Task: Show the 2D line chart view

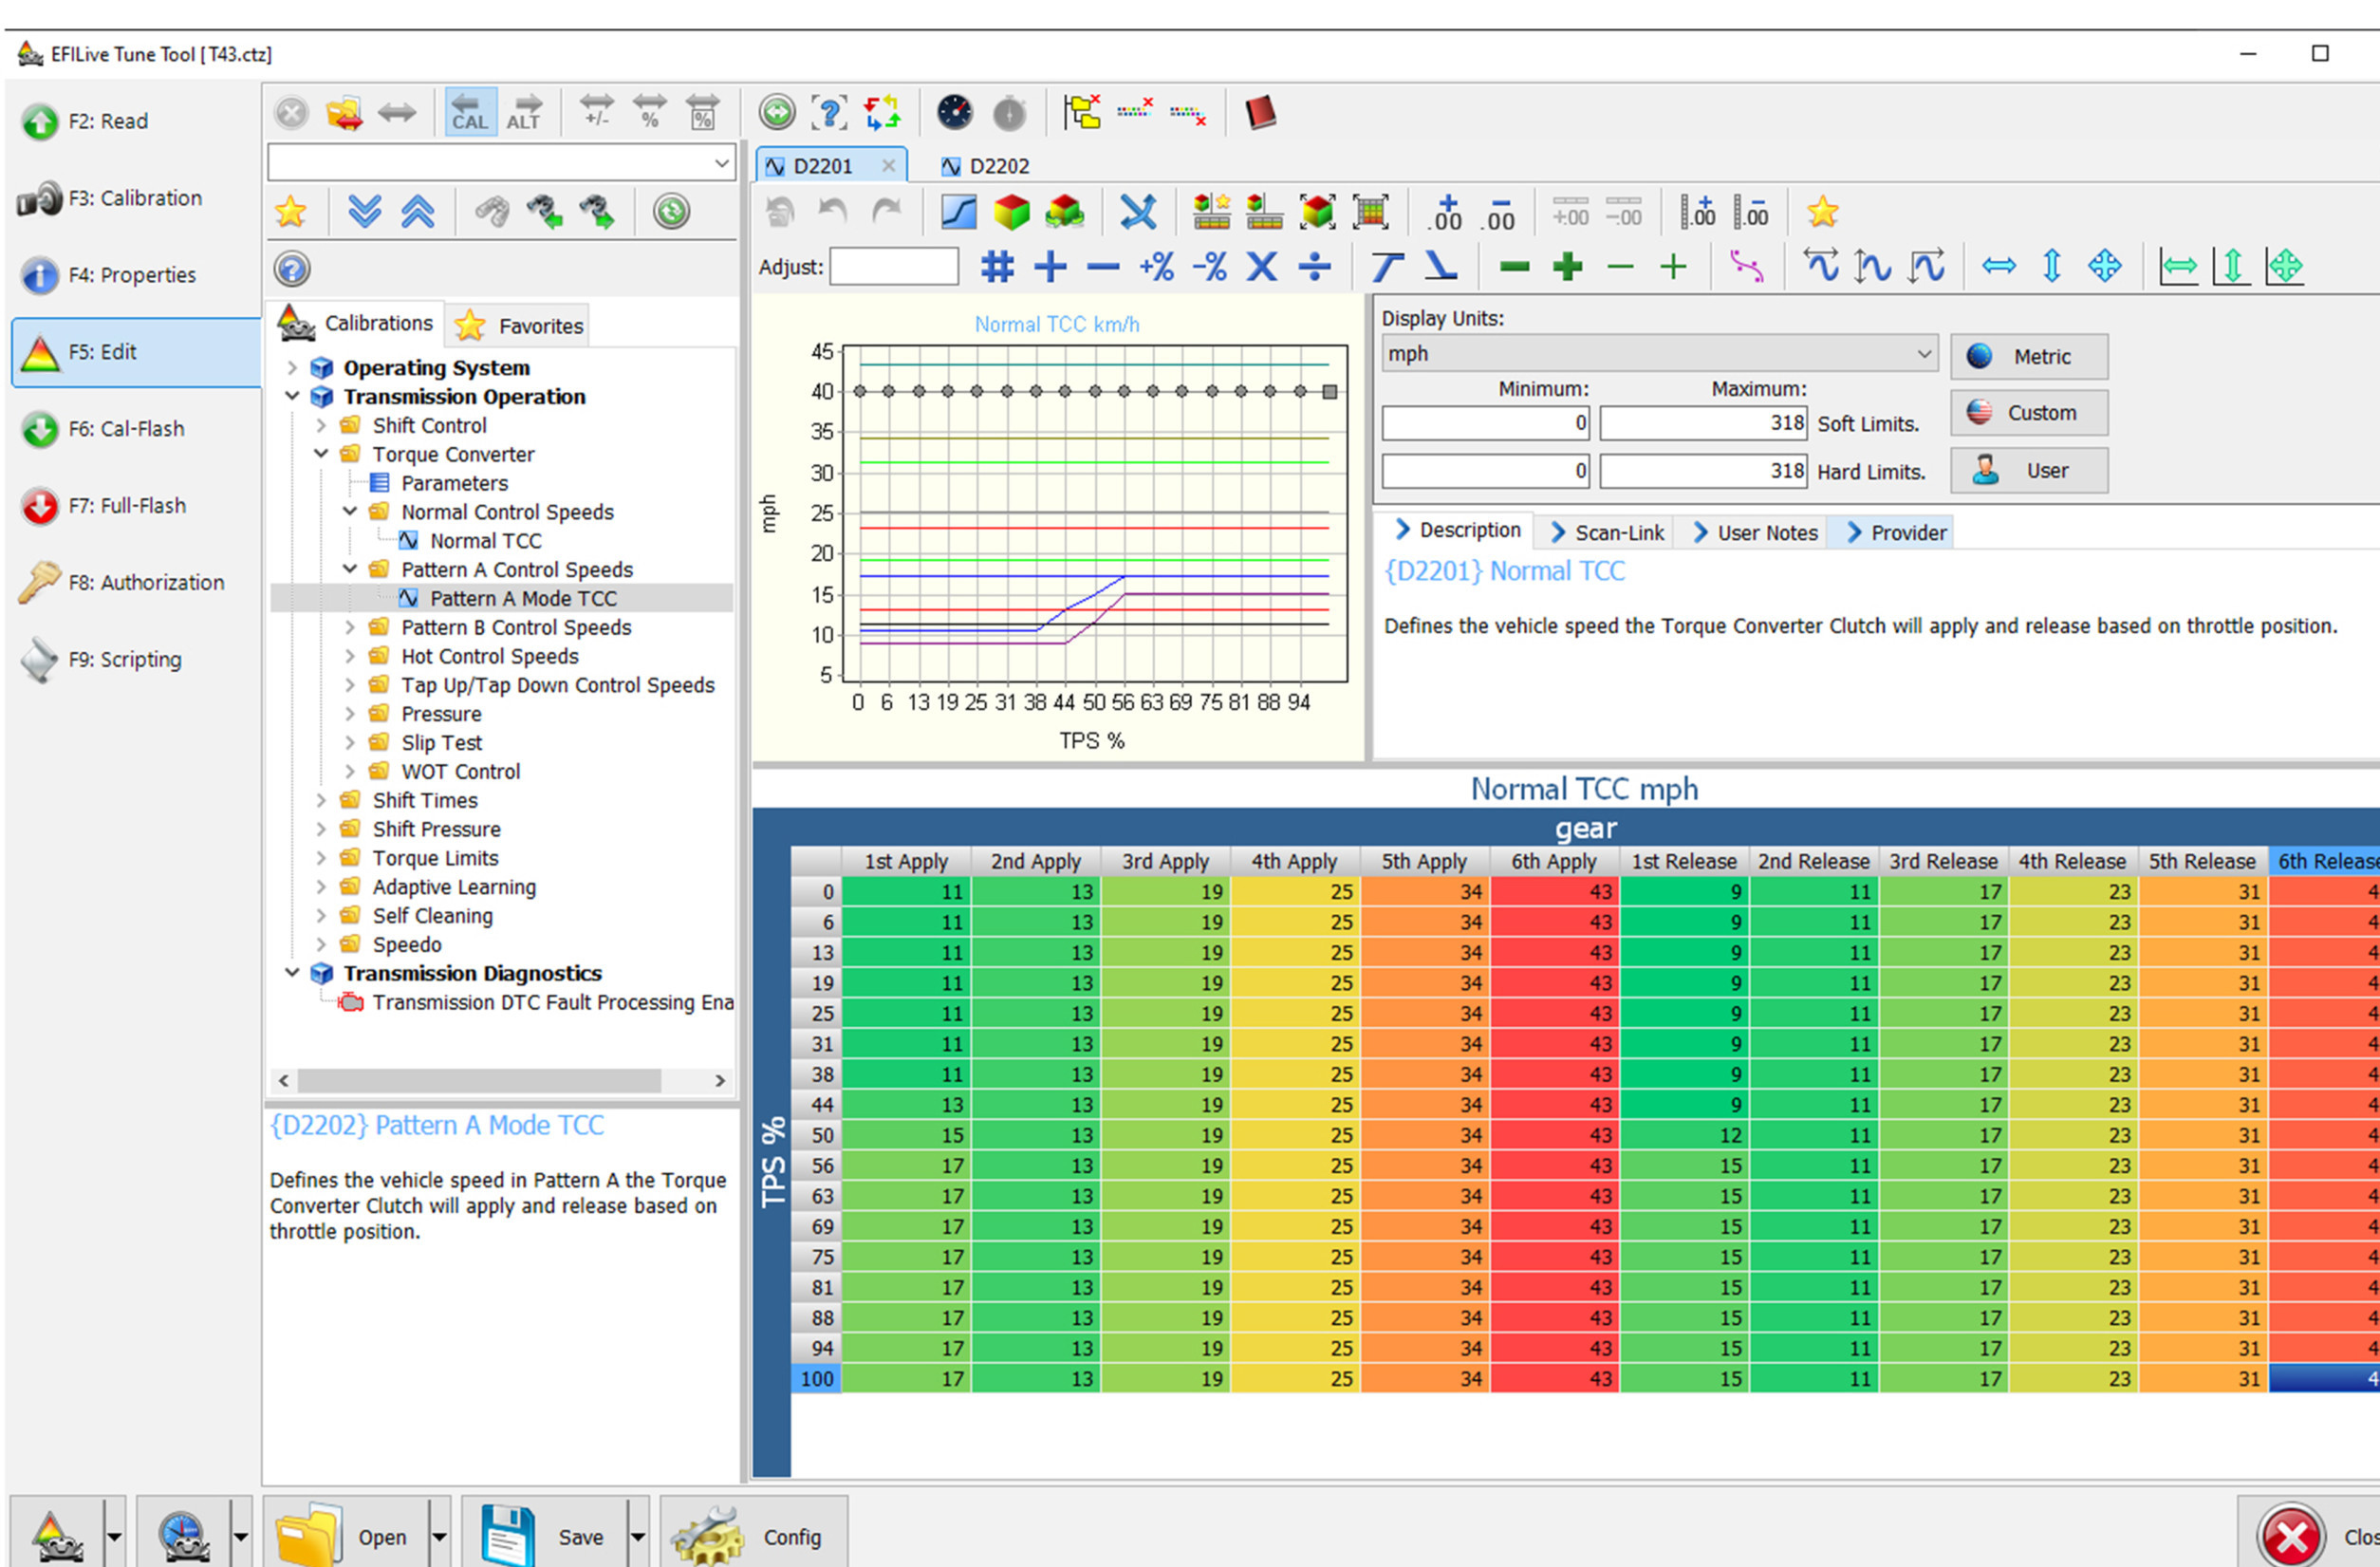Action: pos(958,212)
